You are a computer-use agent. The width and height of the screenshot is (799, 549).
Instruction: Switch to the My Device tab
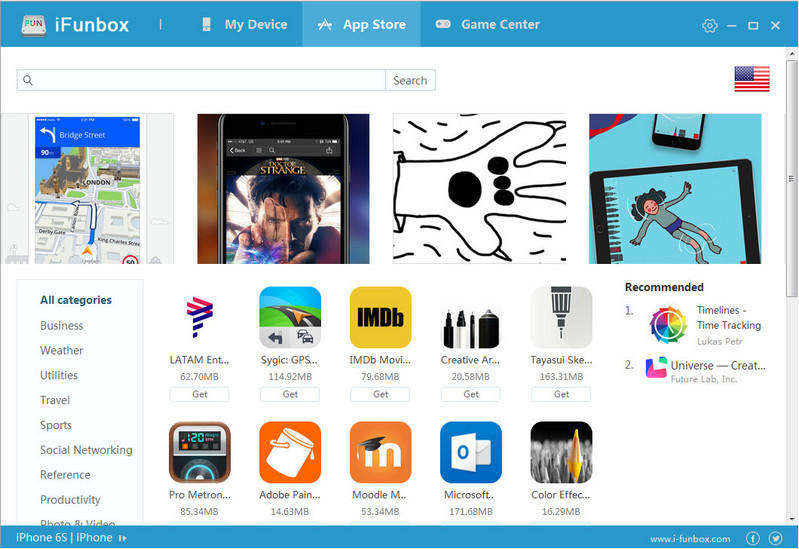[x=245, y=24]
